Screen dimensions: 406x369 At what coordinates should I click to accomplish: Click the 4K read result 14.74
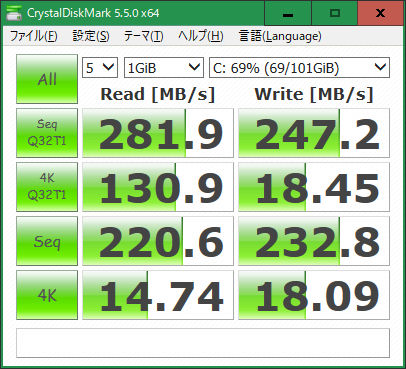(158, 295)
